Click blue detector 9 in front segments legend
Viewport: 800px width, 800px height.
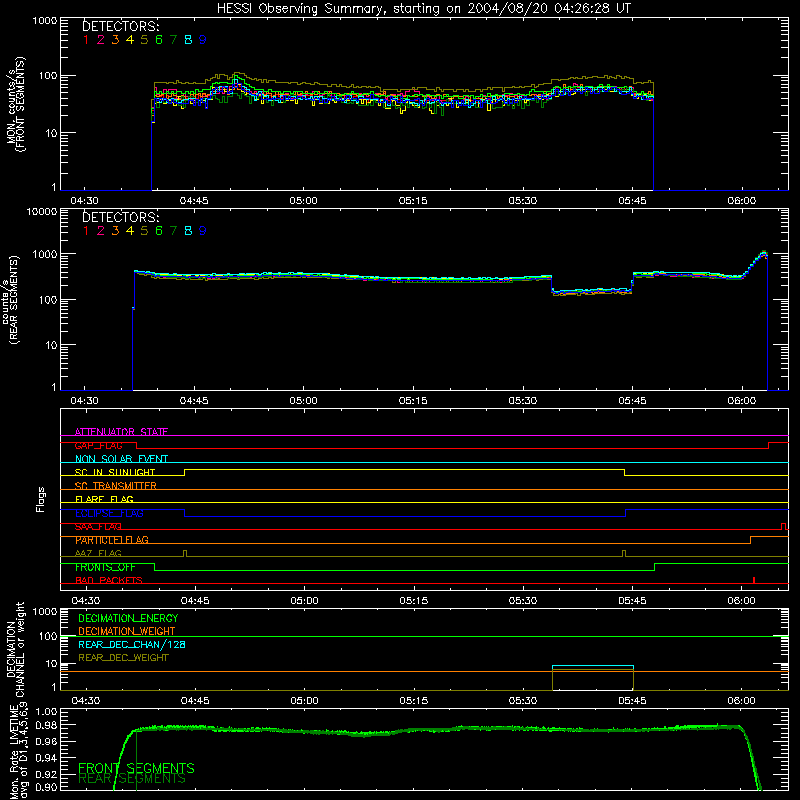203,40
